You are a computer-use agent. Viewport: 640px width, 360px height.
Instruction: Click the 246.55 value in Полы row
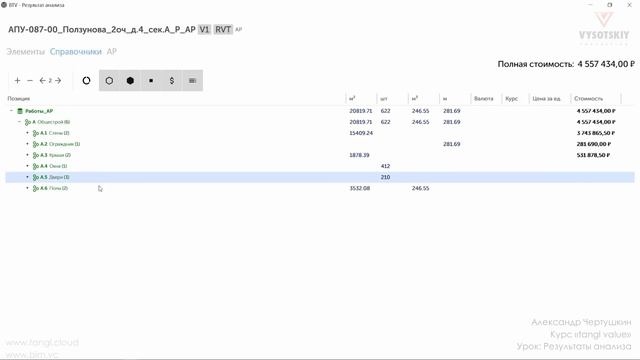point(420,188)
